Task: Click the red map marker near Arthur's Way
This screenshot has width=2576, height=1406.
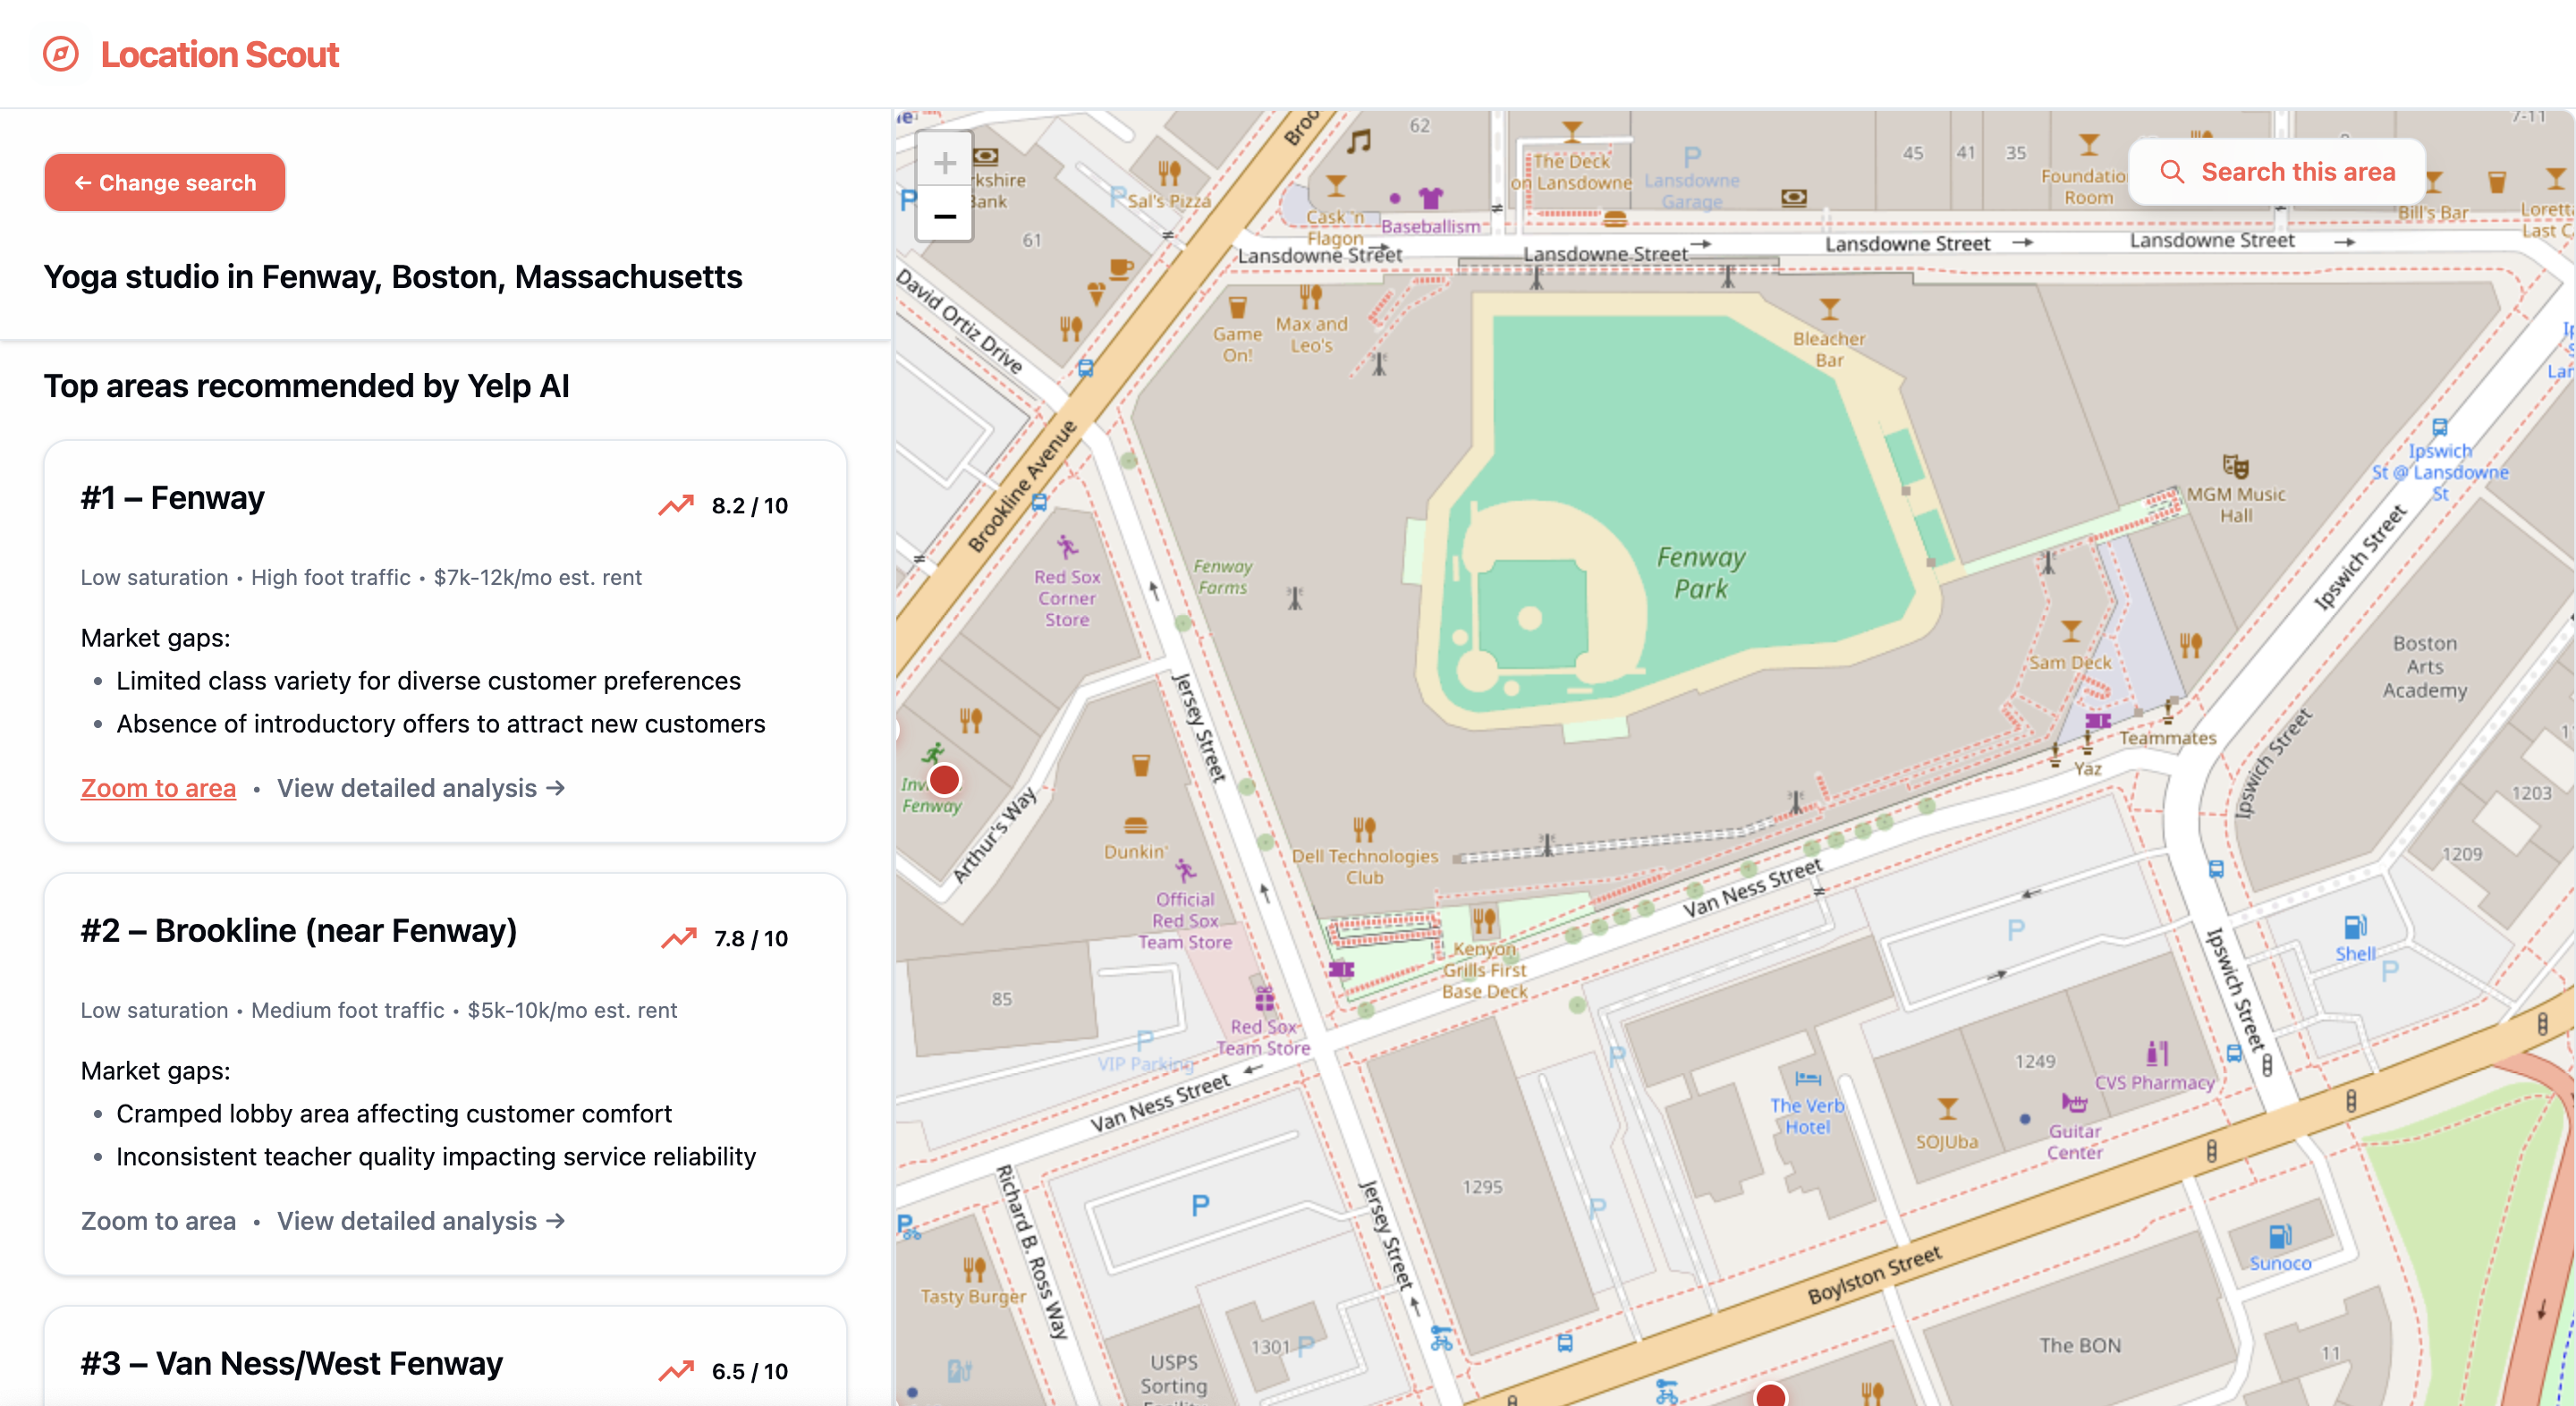Action: (944, 779)
